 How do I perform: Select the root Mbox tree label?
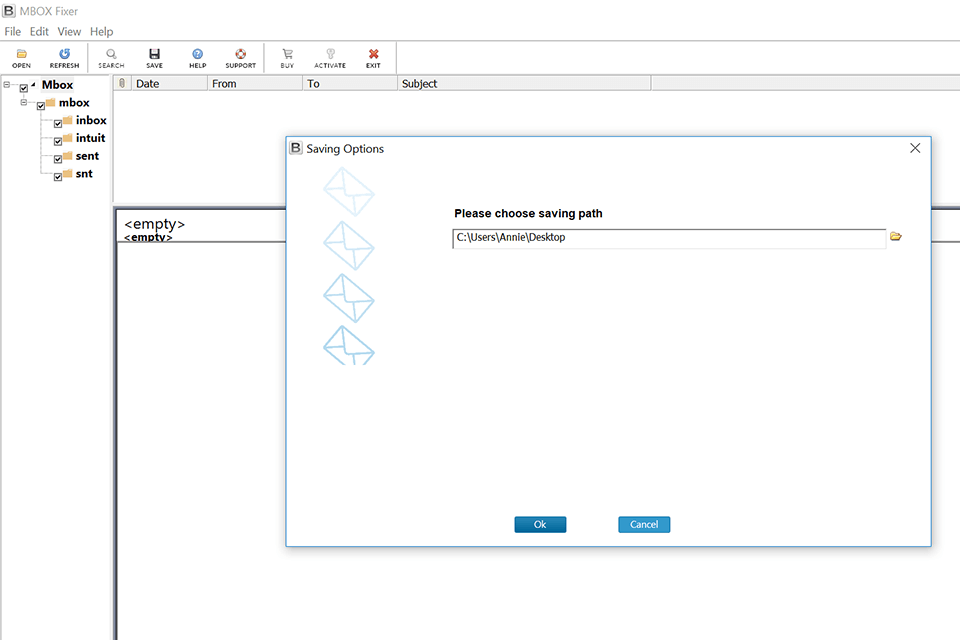pyautogui.click(x=58, y=85)
